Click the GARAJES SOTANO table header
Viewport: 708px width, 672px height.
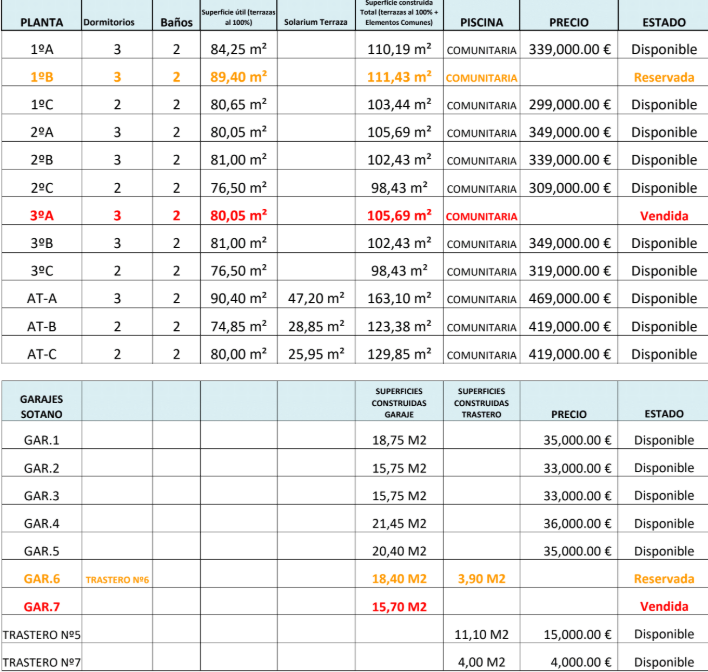(41, 405)
